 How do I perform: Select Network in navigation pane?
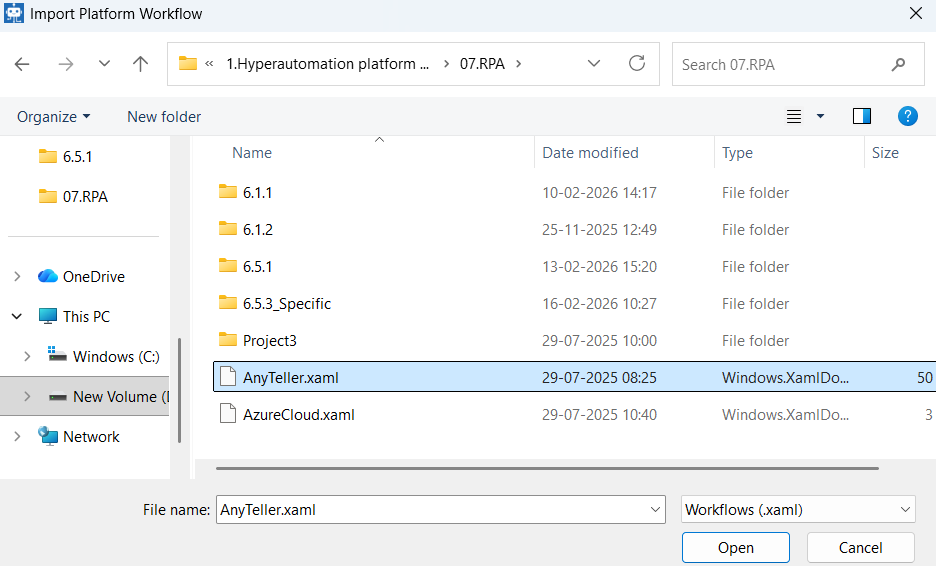click(79, 436)
